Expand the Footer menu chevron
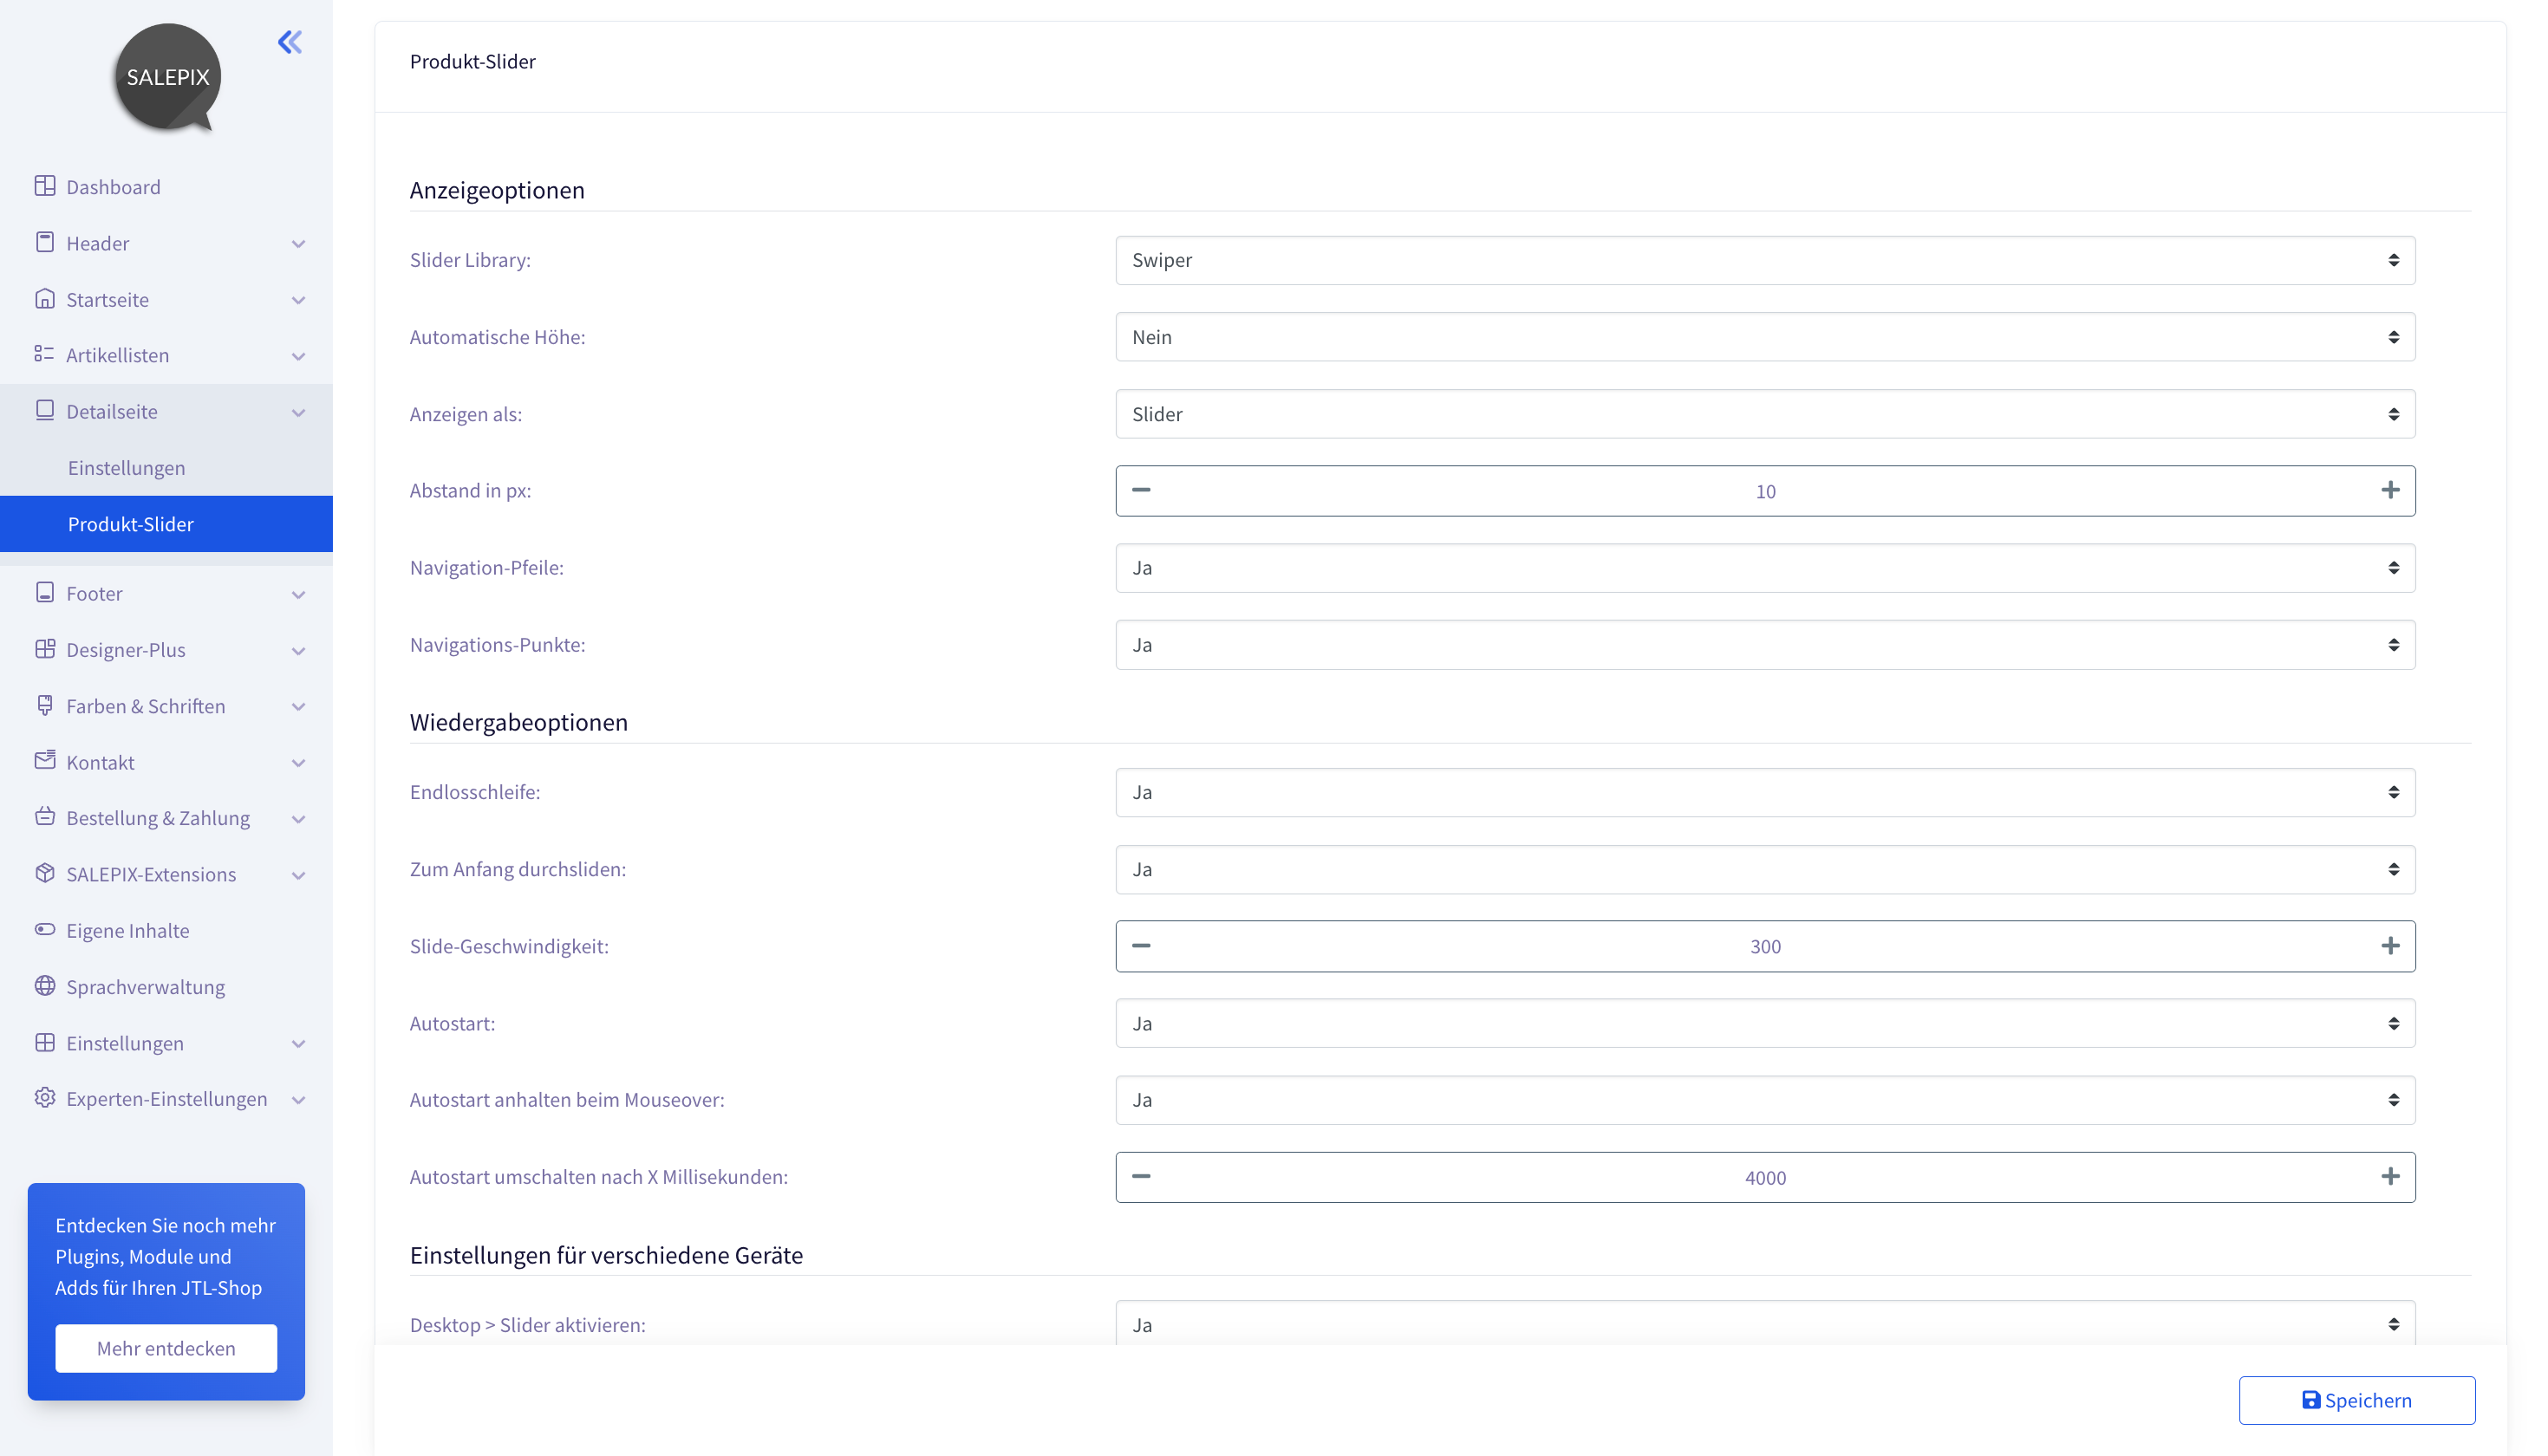2548x1456 pixels. [298, 594]
